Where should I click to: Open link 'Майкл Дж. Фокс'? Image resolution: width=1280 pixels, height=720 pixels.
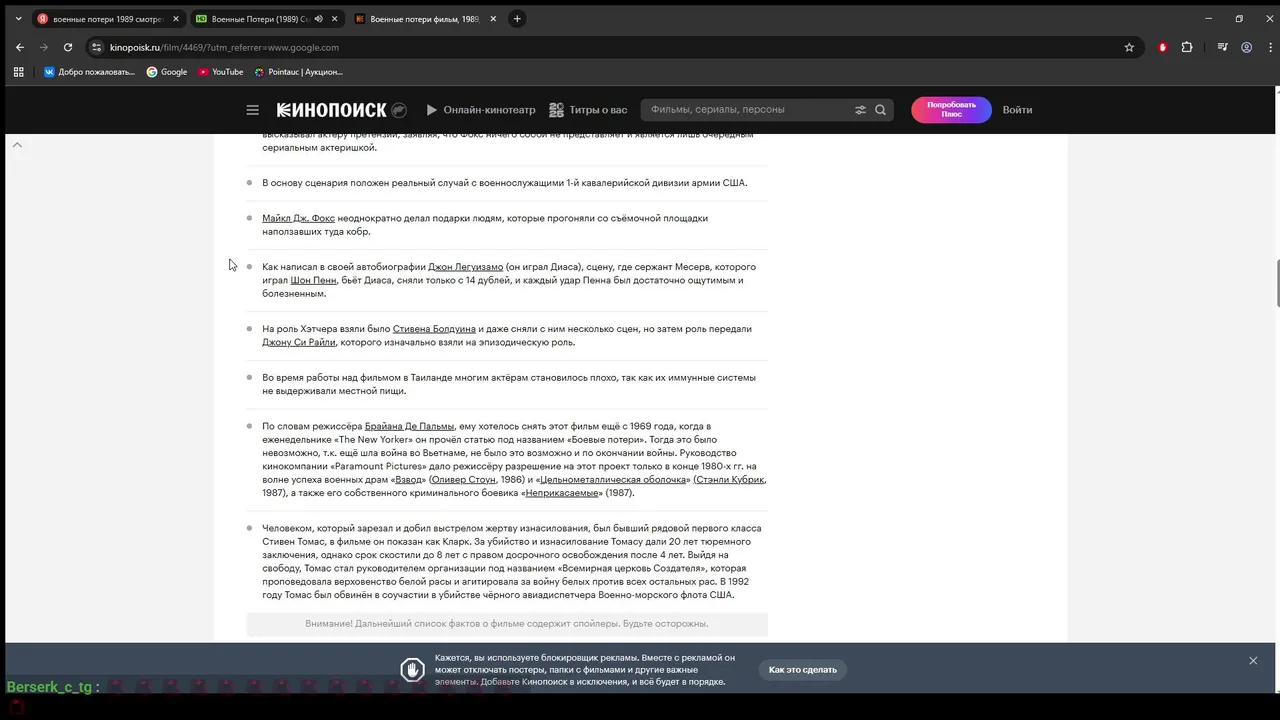[298, 218]
